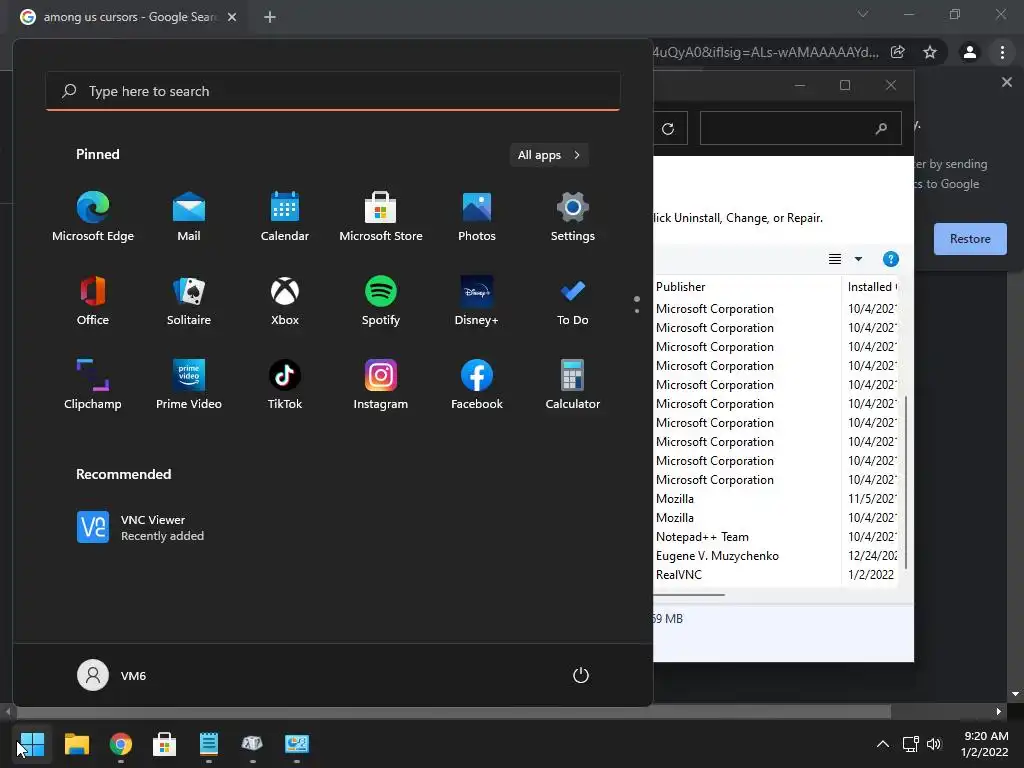Click the Start menu search box

coord(333,91)
